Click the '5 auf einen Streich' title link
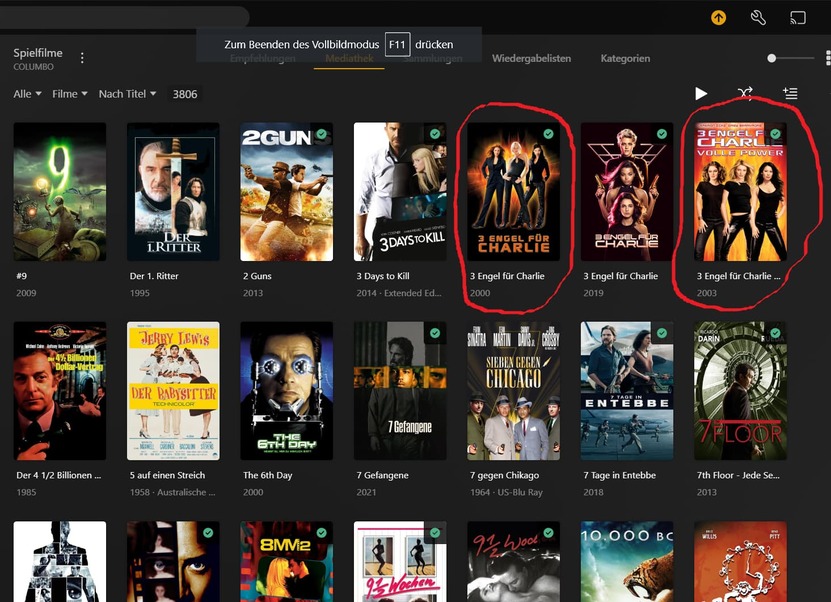 click(x=167, y=475)
